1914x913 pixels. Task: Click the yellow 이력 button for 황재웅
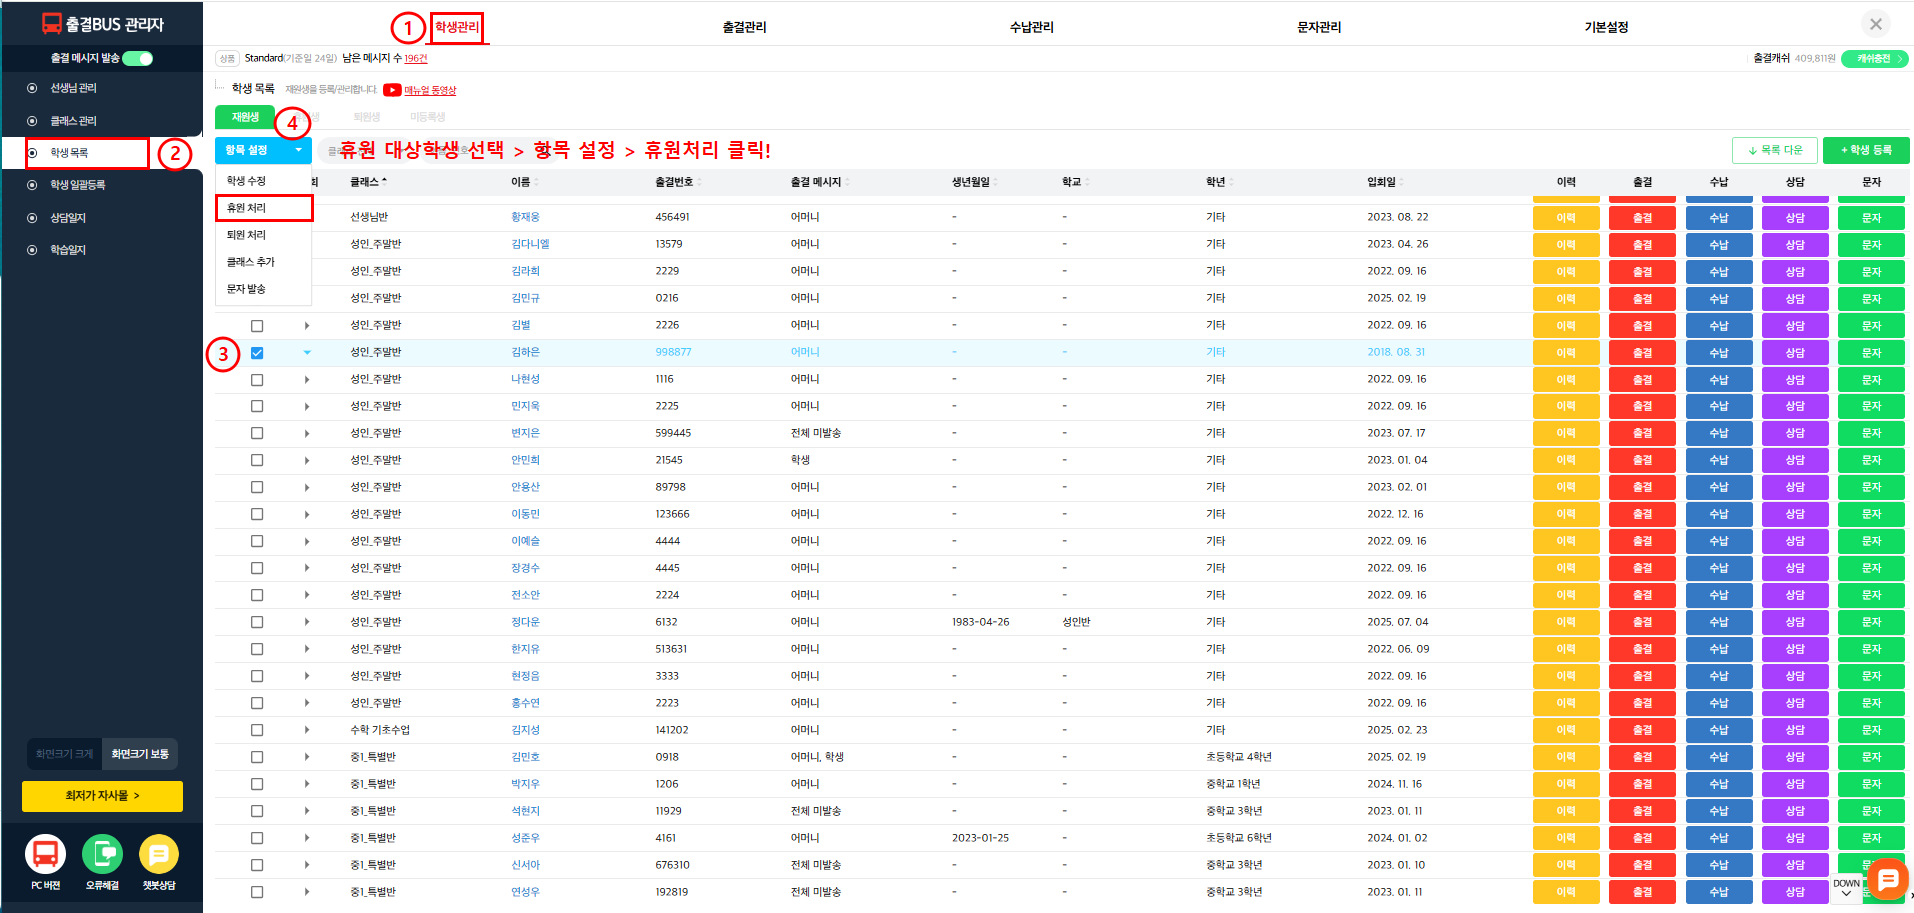[x=1565, y=218]
